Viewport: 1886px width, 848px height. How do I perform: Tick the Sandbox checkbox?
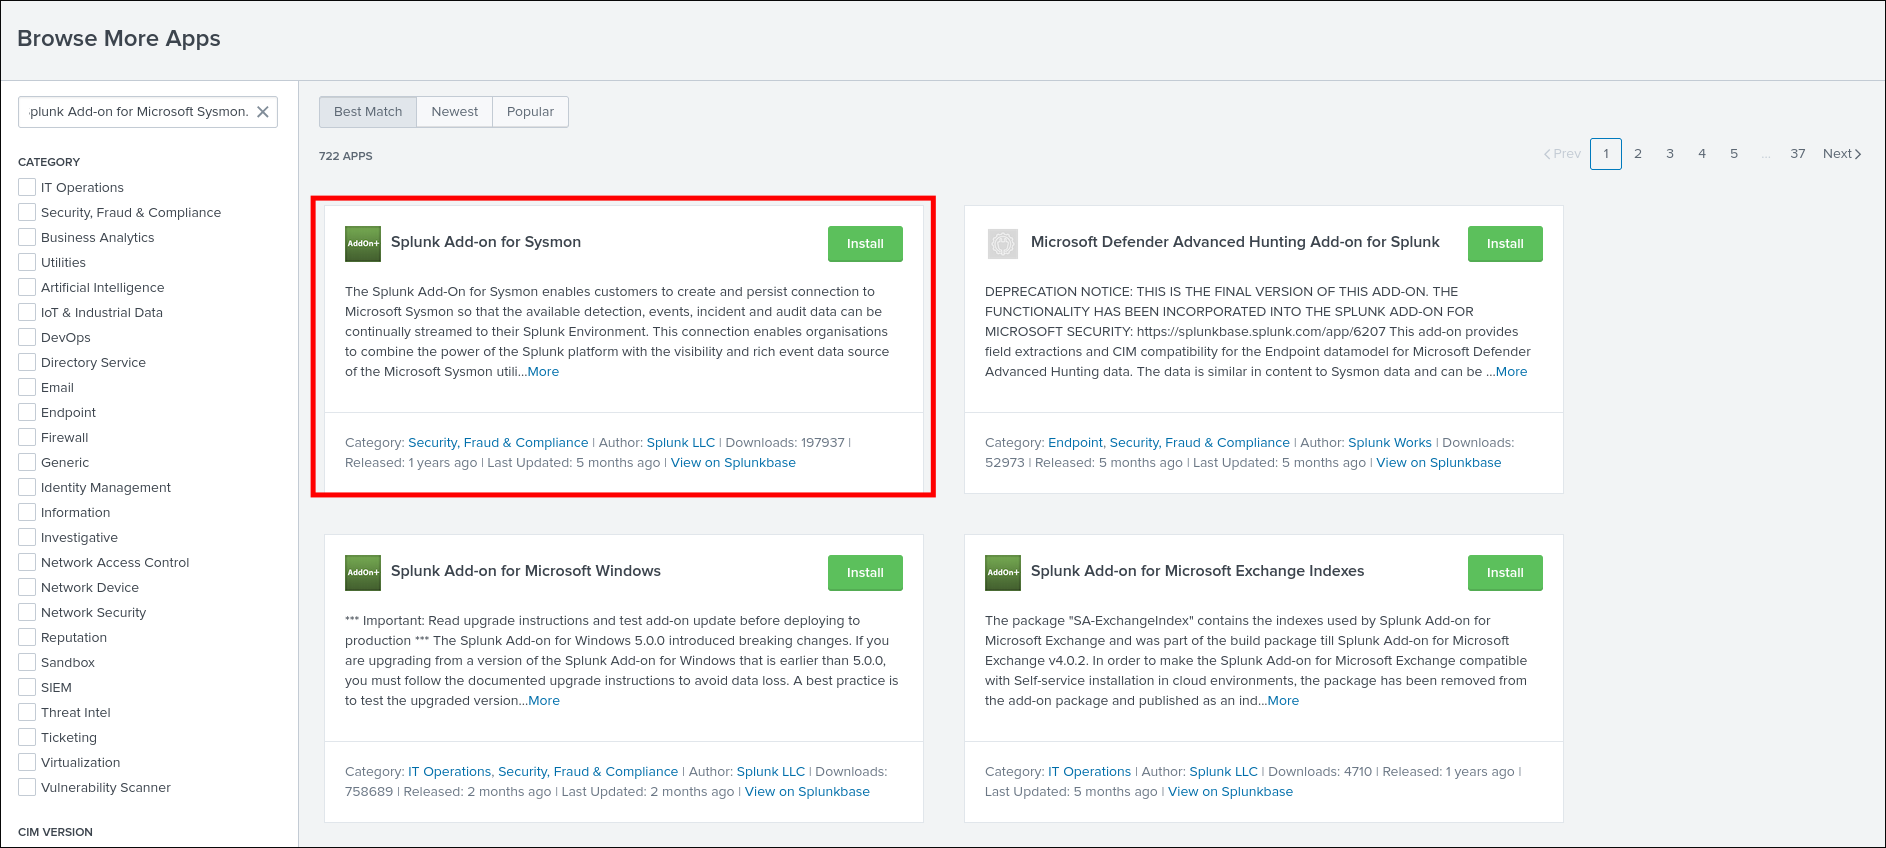(27, 662)
